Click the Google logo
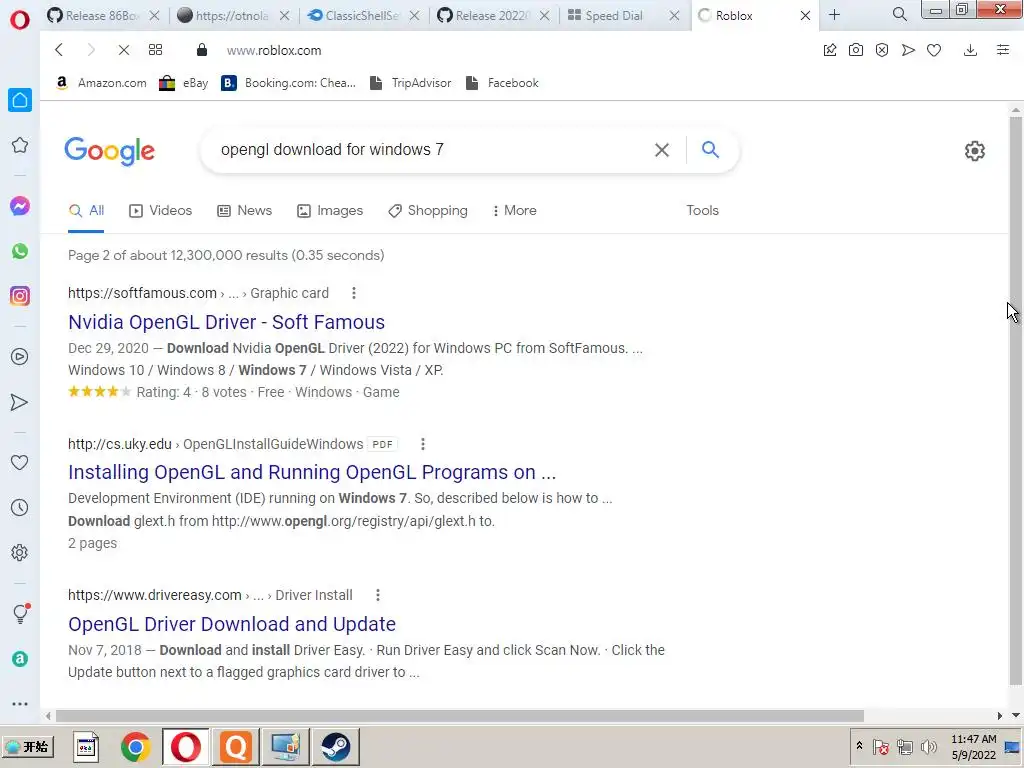The image size is (1024, 768). pyautogui.click(x=110, y=151)
